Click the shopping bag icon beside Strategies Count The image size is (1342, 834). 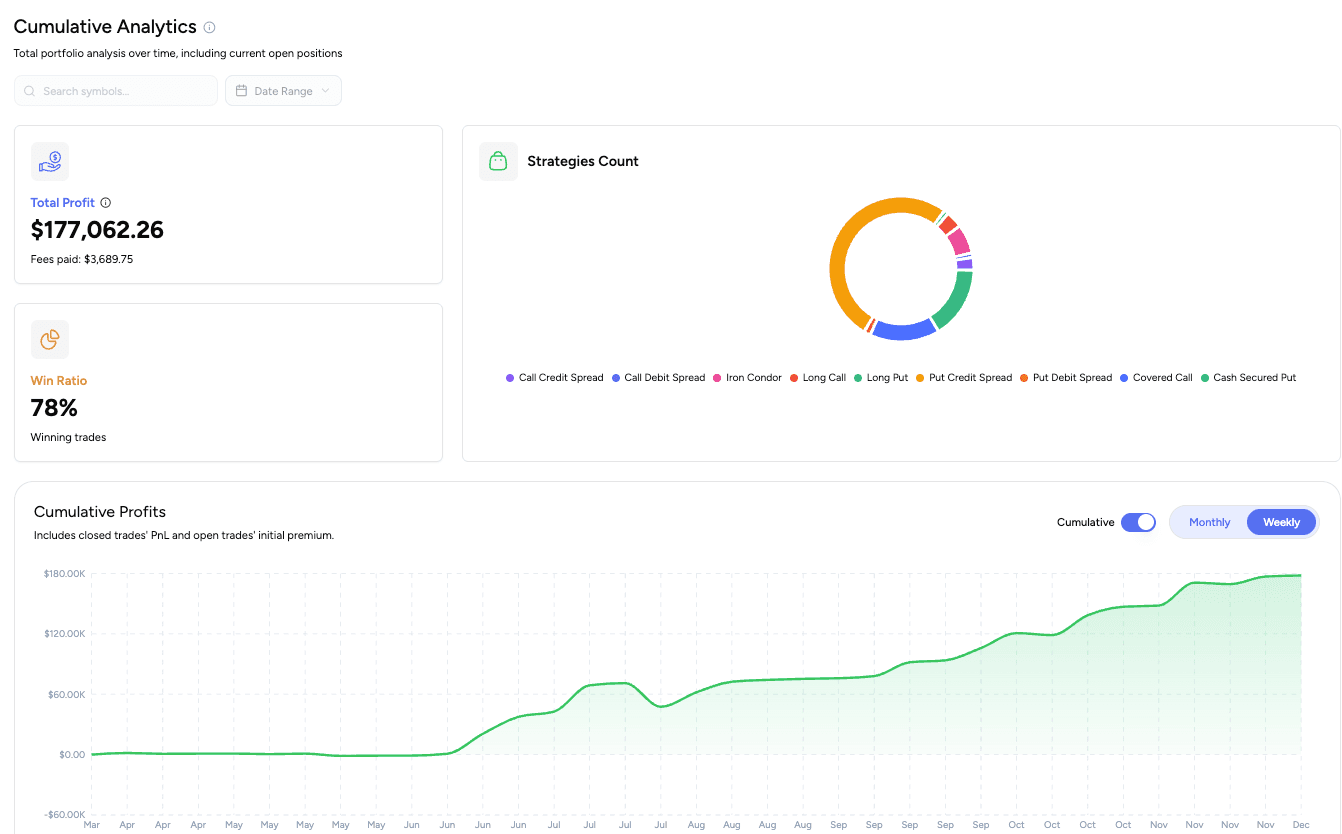pyautogui.click(x=498, y=161)
